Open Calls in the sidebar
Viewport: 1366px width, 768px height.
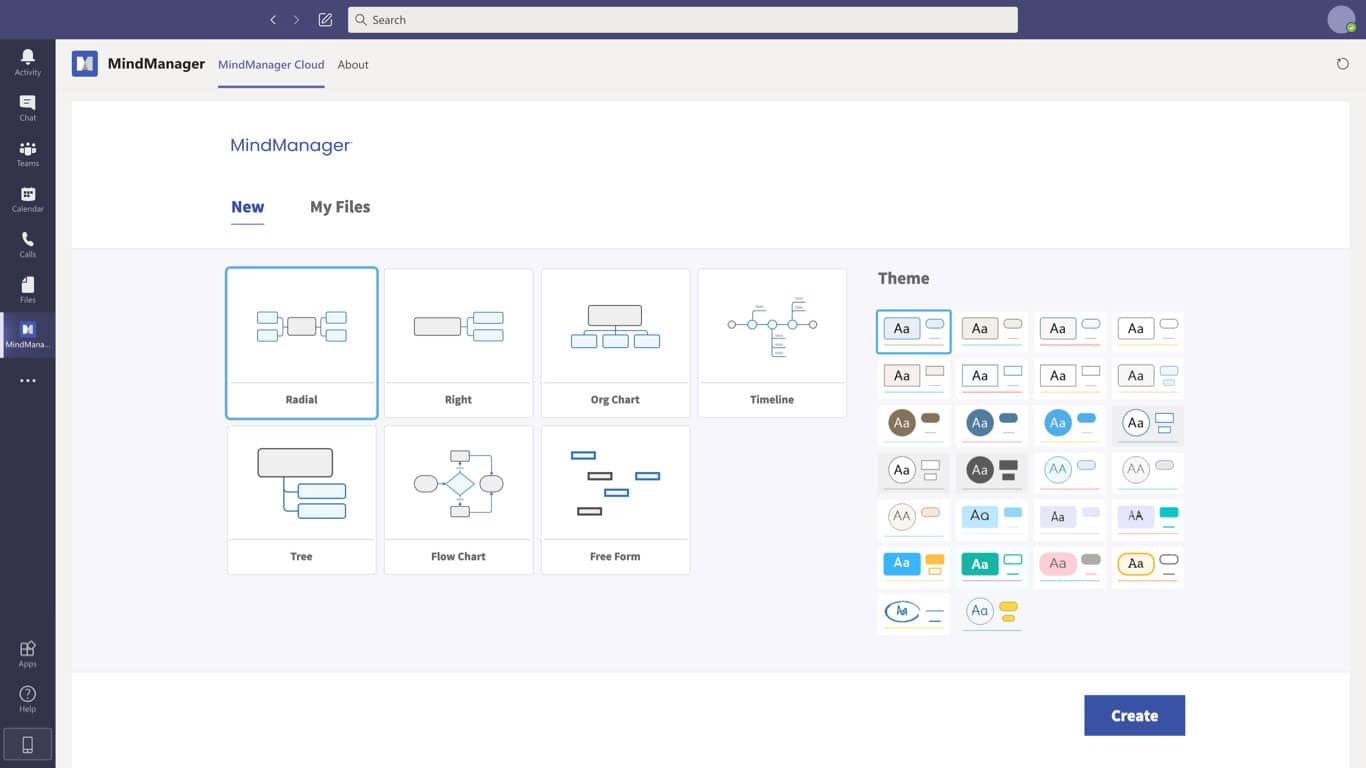[27, 244]
